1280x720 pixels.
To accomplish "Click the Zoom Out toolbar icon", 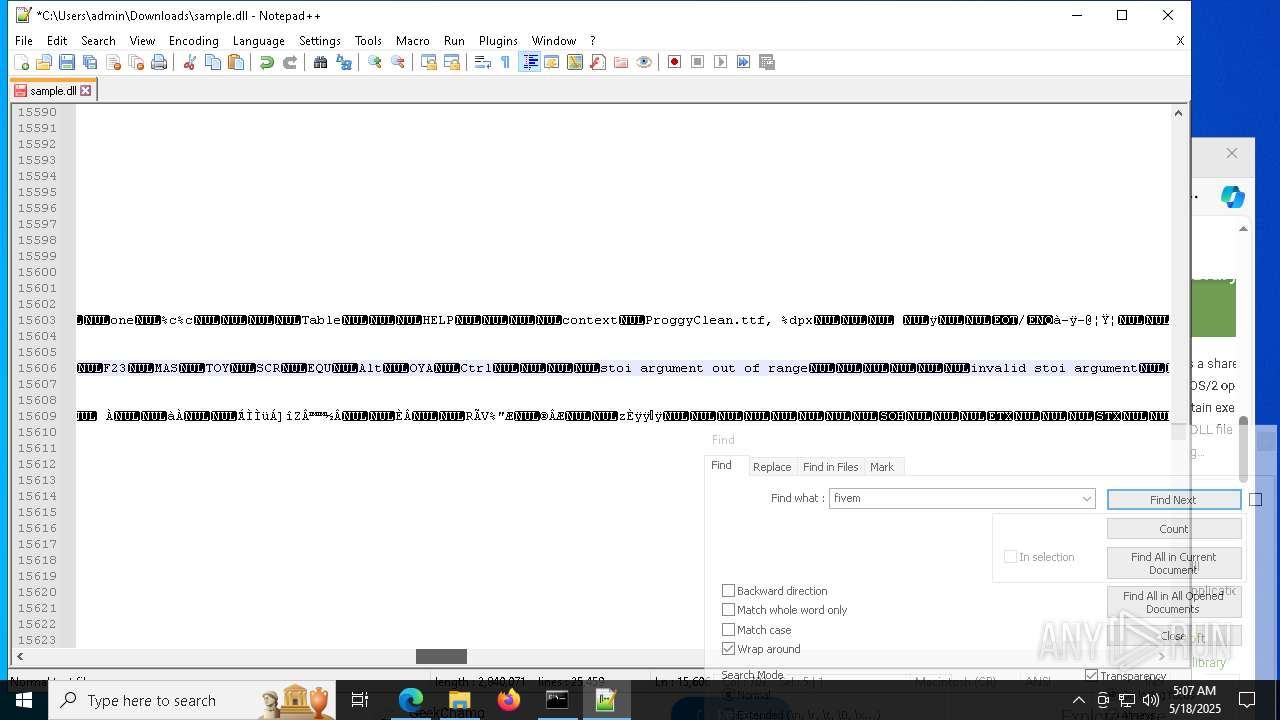I will (x=398, y=62).
